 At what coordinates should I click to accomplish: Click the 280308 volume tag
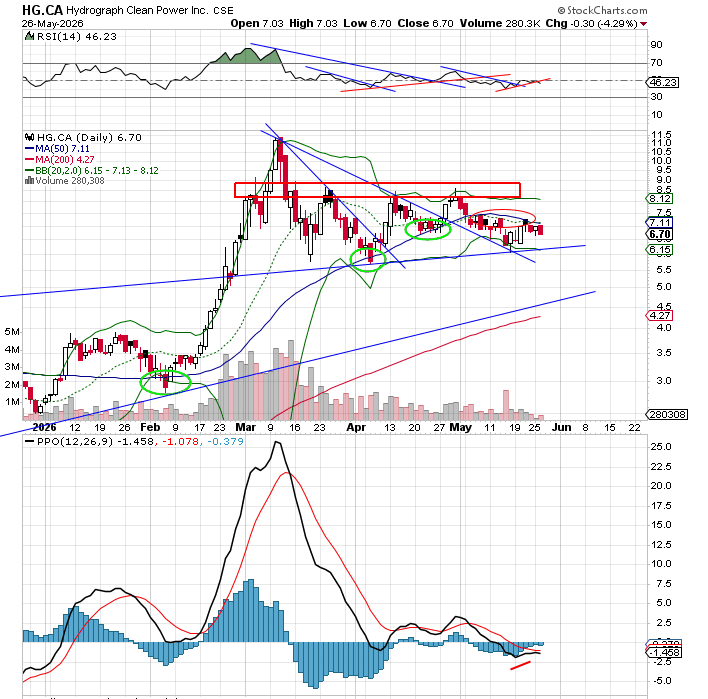(667, 415)
